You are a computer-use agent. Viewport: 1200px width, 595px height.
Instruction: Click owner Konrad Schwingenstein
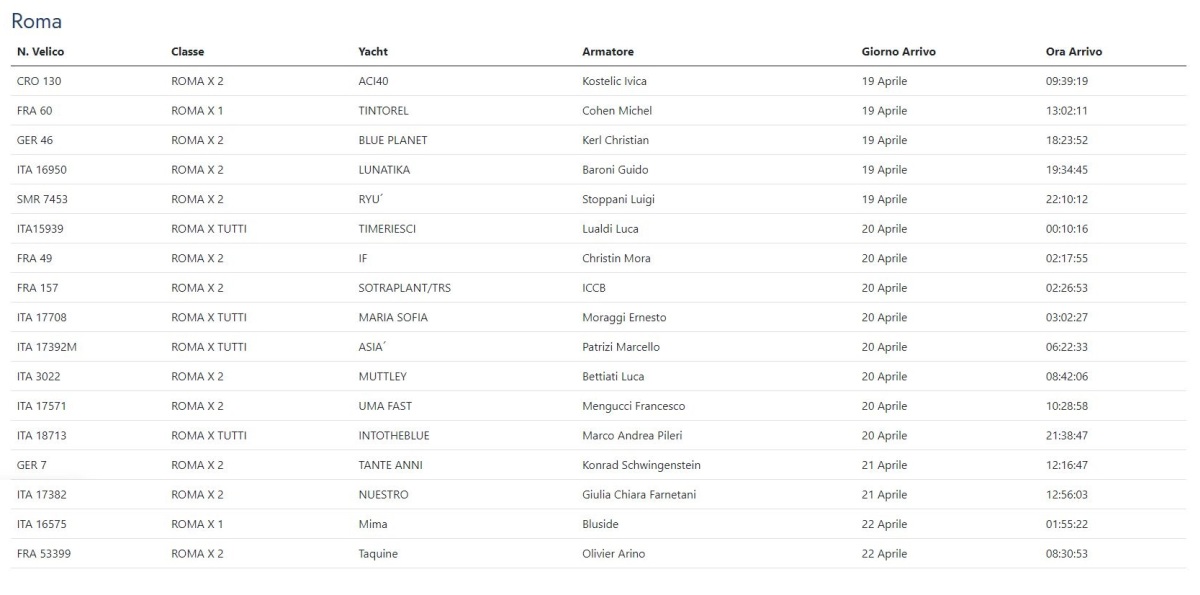[641, 465]
